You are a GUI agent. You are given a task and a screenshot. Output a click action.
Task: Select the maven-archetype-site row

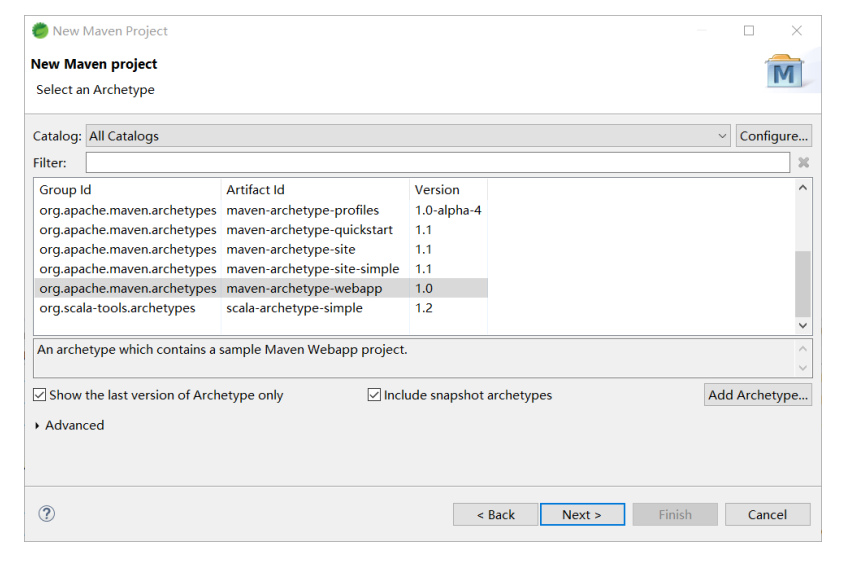coord(261,250)
